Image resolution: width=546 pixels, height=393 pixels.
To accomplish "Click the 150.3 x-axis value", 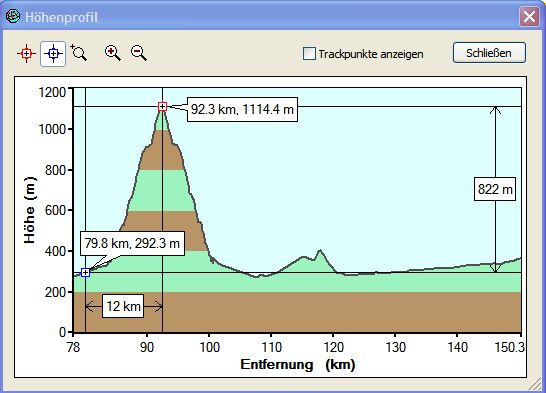I will [x=509, y=347].
